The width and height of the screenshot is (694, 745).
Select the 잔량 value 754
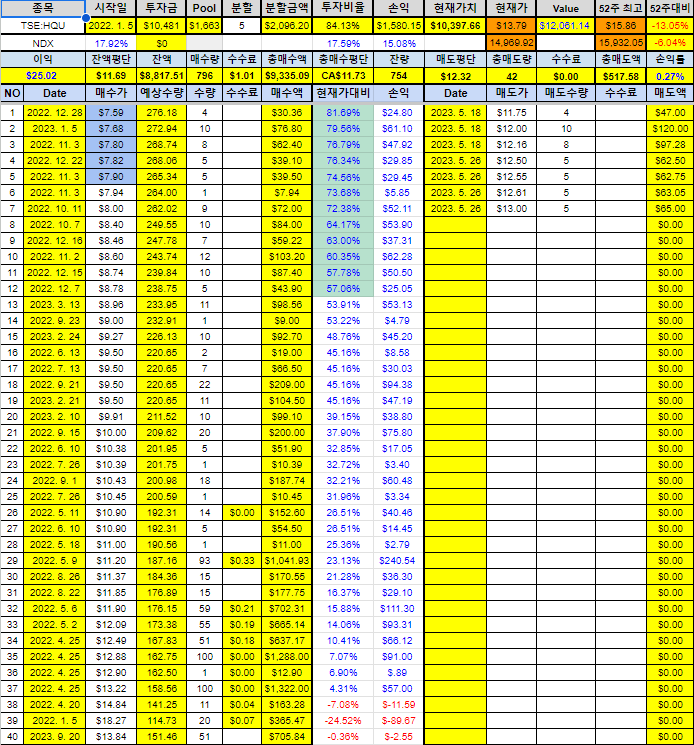point(399,76)
